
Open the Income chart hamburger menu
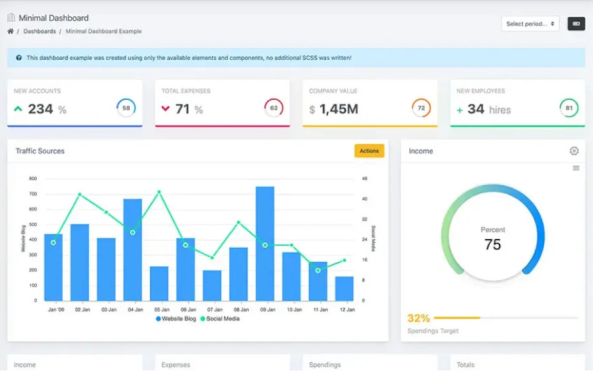coord(576,168)
